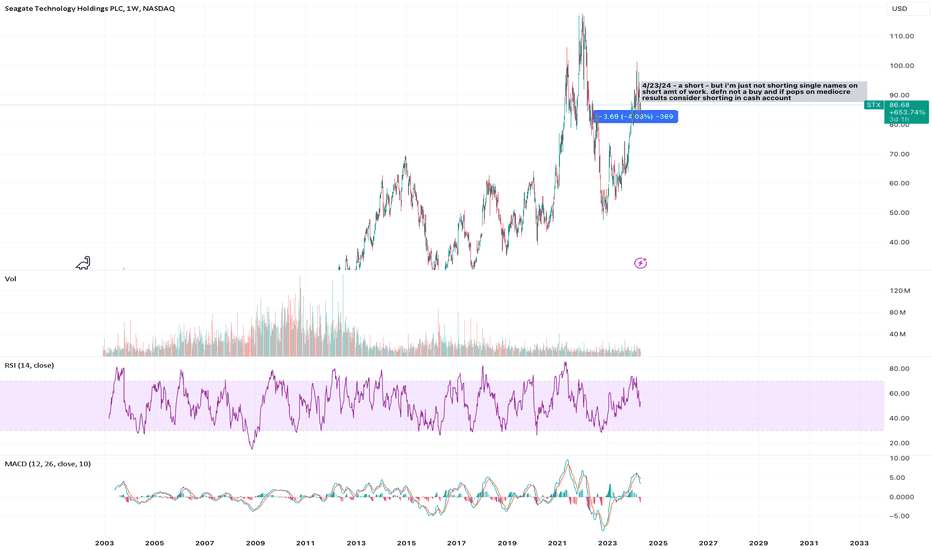The width and height of the screenshot is (932, 550).
Task: Select the 4/23/24 short note annotation
Action: pyautogui.click(x=753, y=92)
